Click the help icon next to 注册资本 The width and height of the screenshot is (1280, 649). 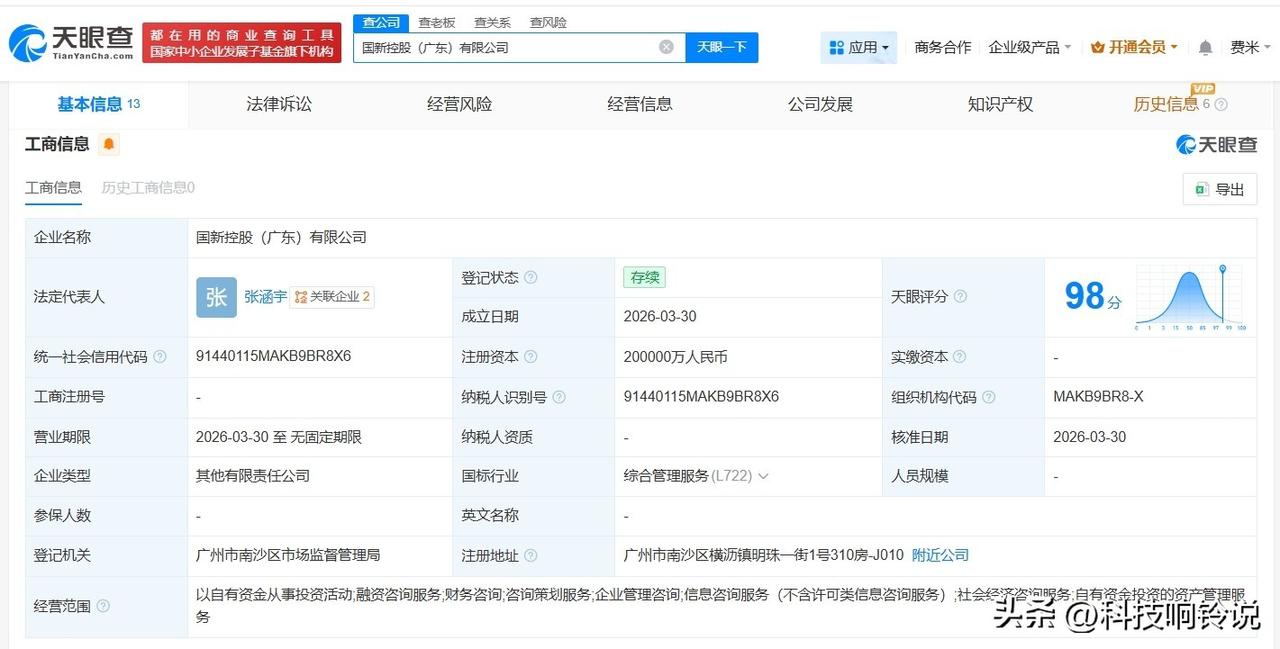(x=530, y=357)
